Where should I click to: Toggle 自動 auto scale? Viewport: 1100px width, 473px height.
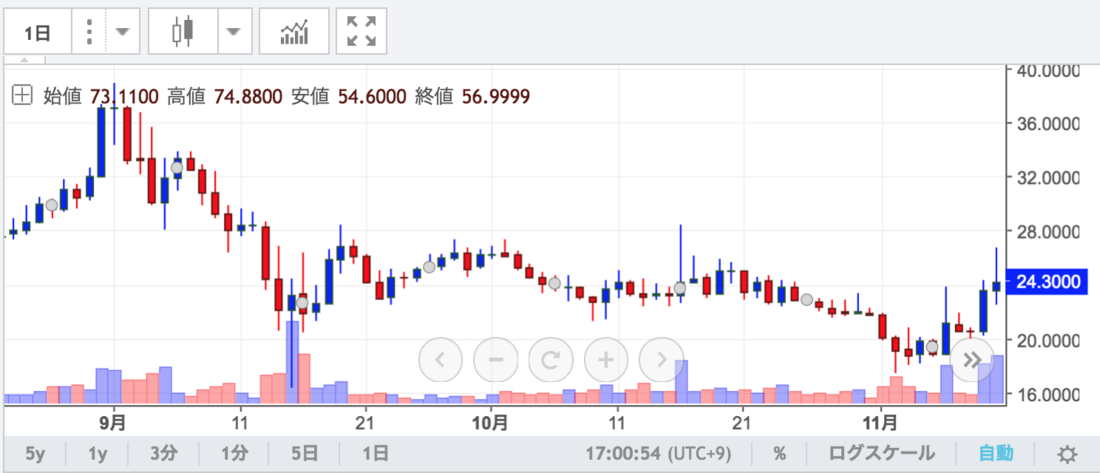coord(995,454)
